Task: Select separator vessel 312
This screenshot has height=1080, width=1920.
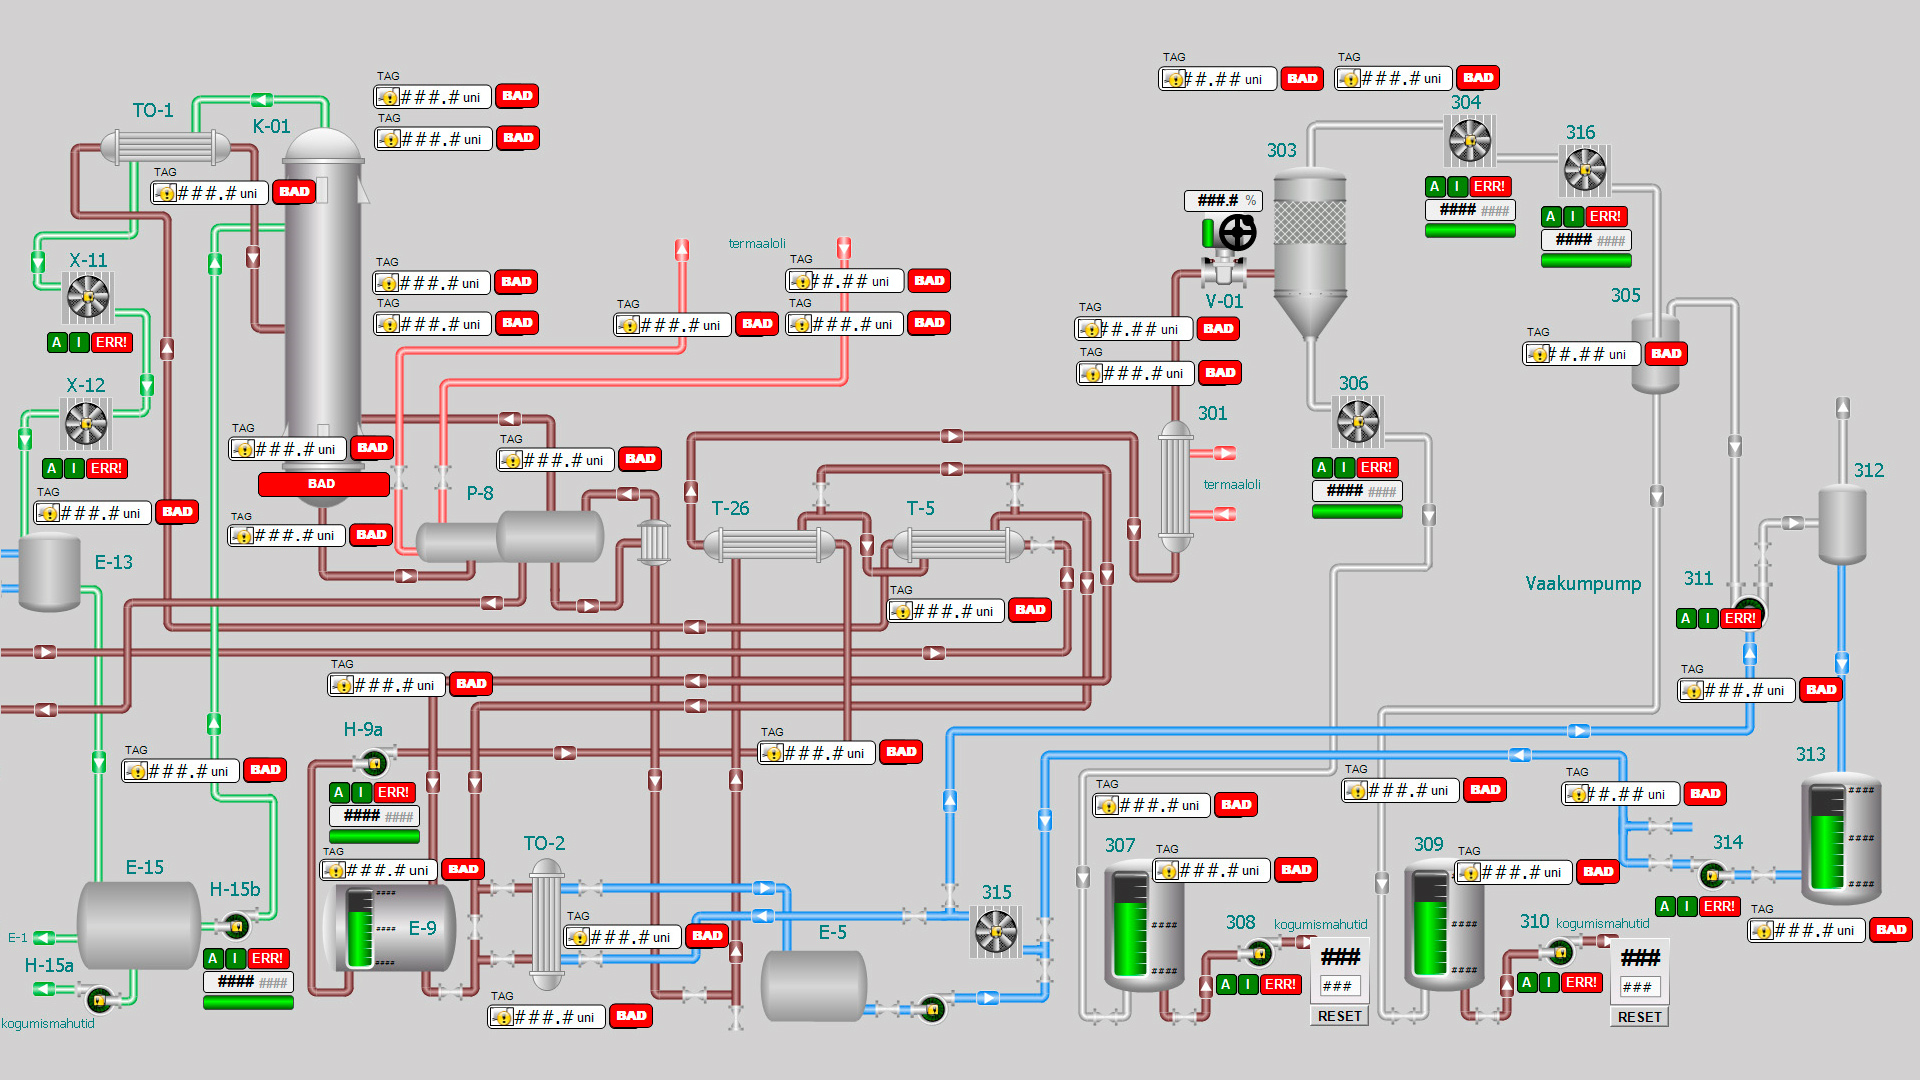Action: point(1842,525)
